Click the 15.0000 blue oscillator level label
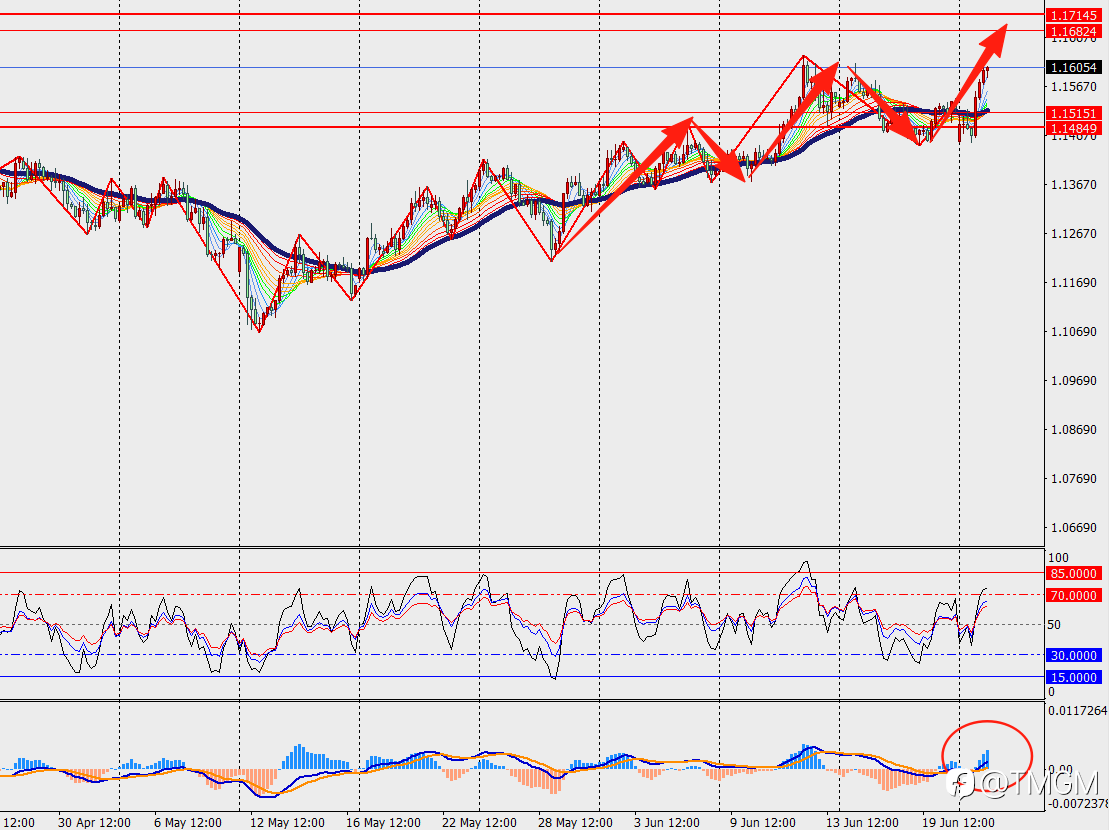This screenshot has width=1110, height=830. point(1073,677)
